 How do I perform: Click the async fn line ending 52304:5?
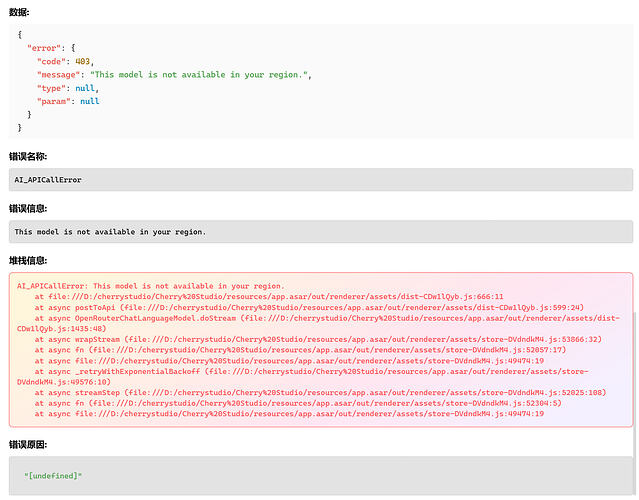pos(298,403)
